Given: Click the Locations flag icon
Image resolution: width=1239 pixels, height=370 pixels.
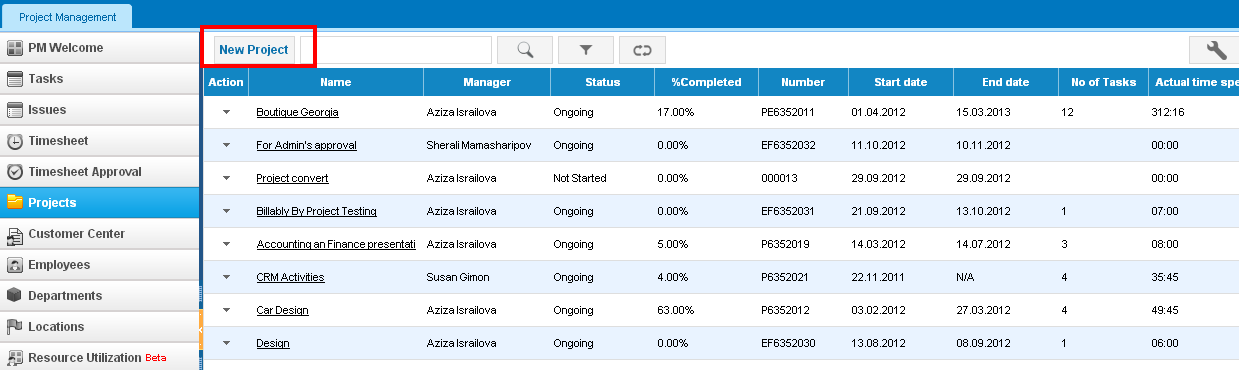Looking at the screenshot, I should (15, 327).
